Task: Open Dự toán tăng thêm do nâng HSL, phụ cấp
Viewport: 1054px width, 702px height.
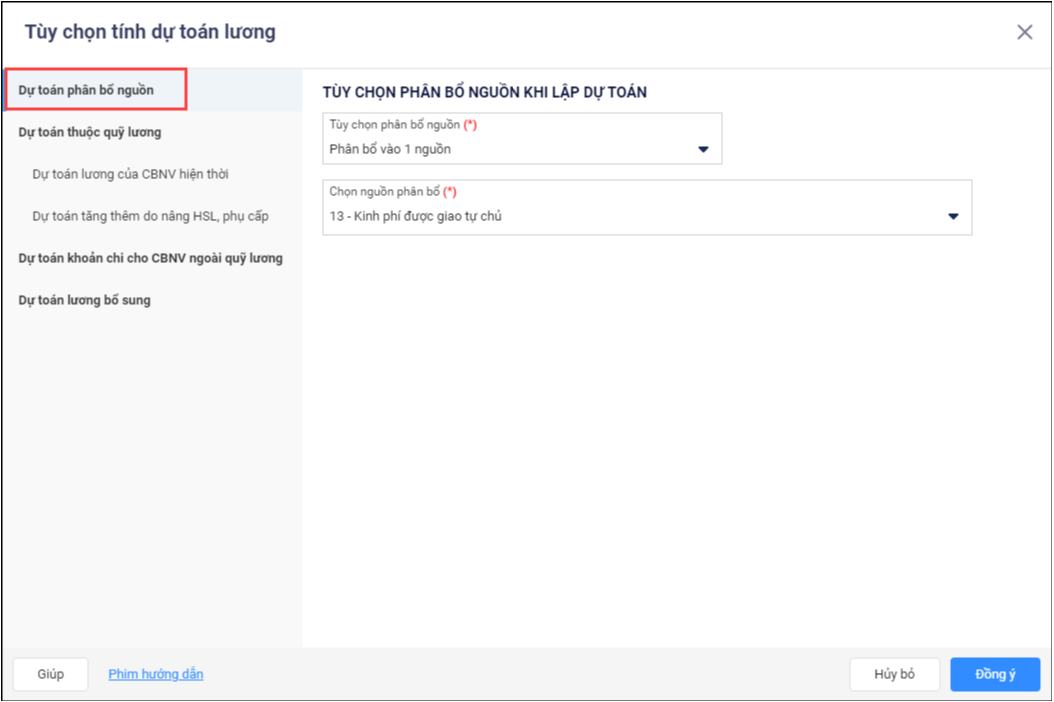Action: 151,217
